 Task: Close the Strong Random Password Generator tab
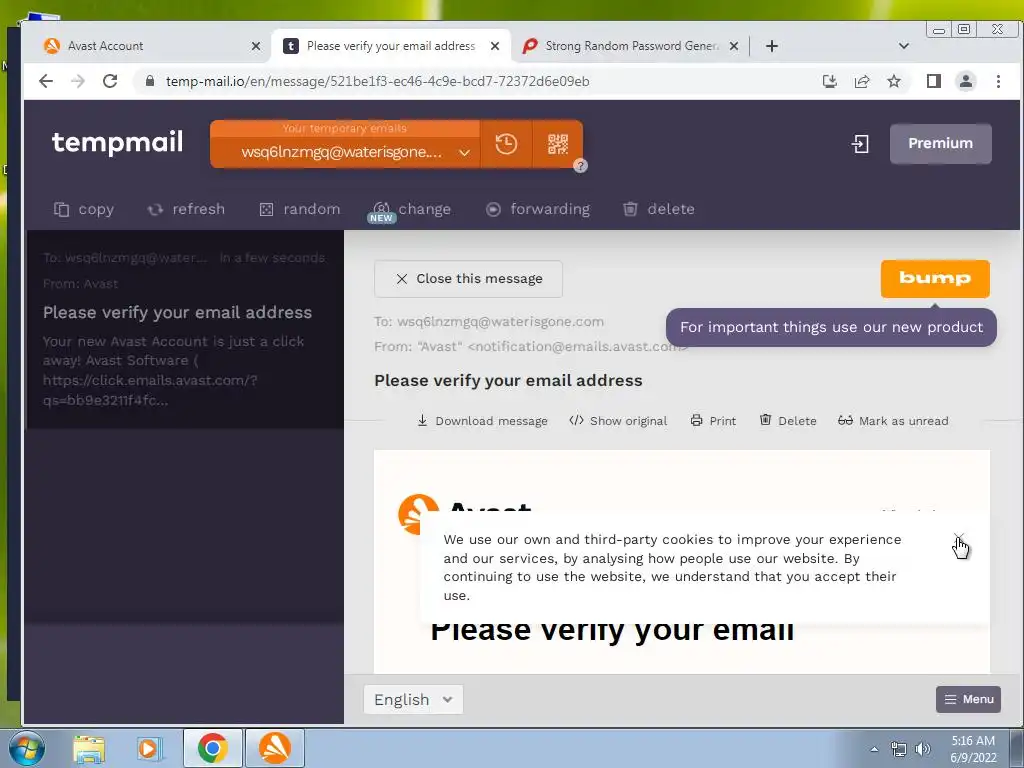pos(734,46)
